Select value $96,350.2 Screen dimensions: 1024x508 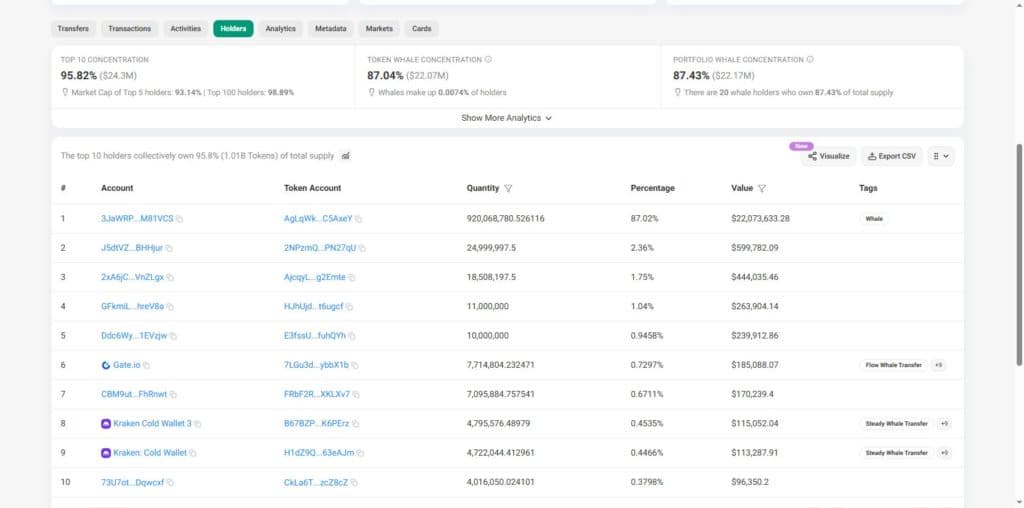coord(750,483)
